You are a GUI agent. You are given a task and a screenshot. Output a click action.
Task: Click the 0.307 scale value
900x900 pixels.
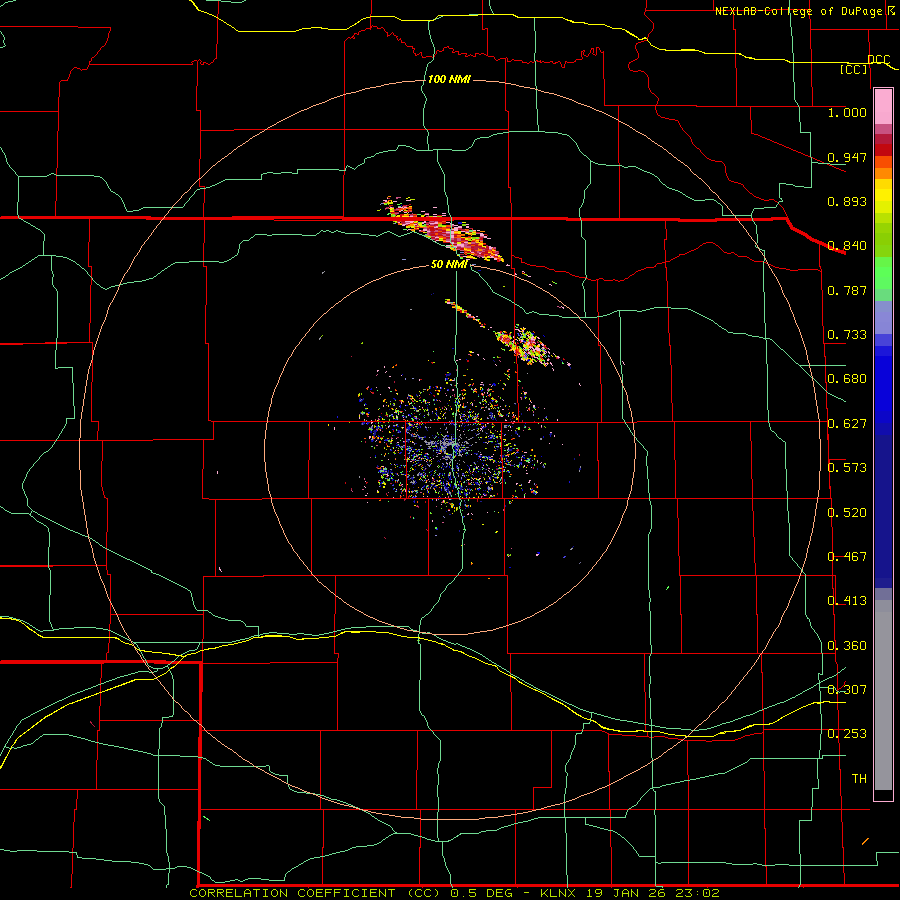[x=847, y=689]
